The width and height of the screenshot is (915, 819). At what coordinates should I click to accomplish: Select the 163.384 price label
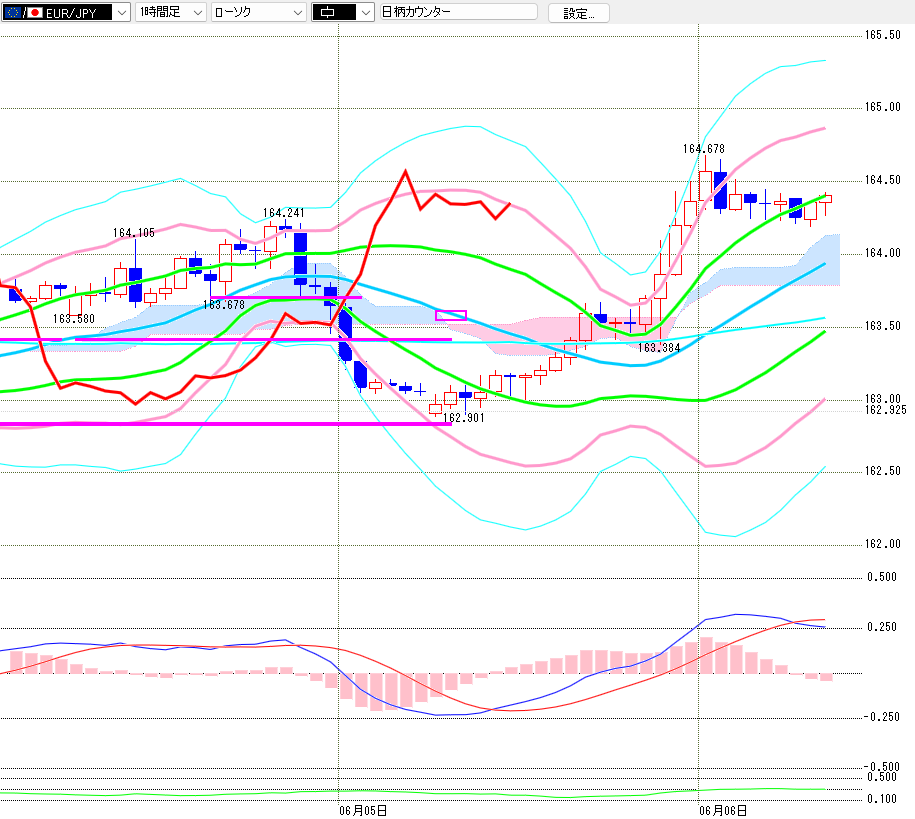(x=659, y=348)
